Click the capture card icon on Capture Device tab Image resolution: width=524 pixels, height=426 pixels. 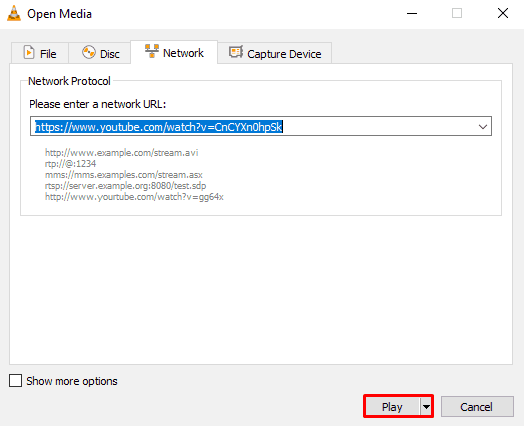pyautogui.click(x=236, y=52)
